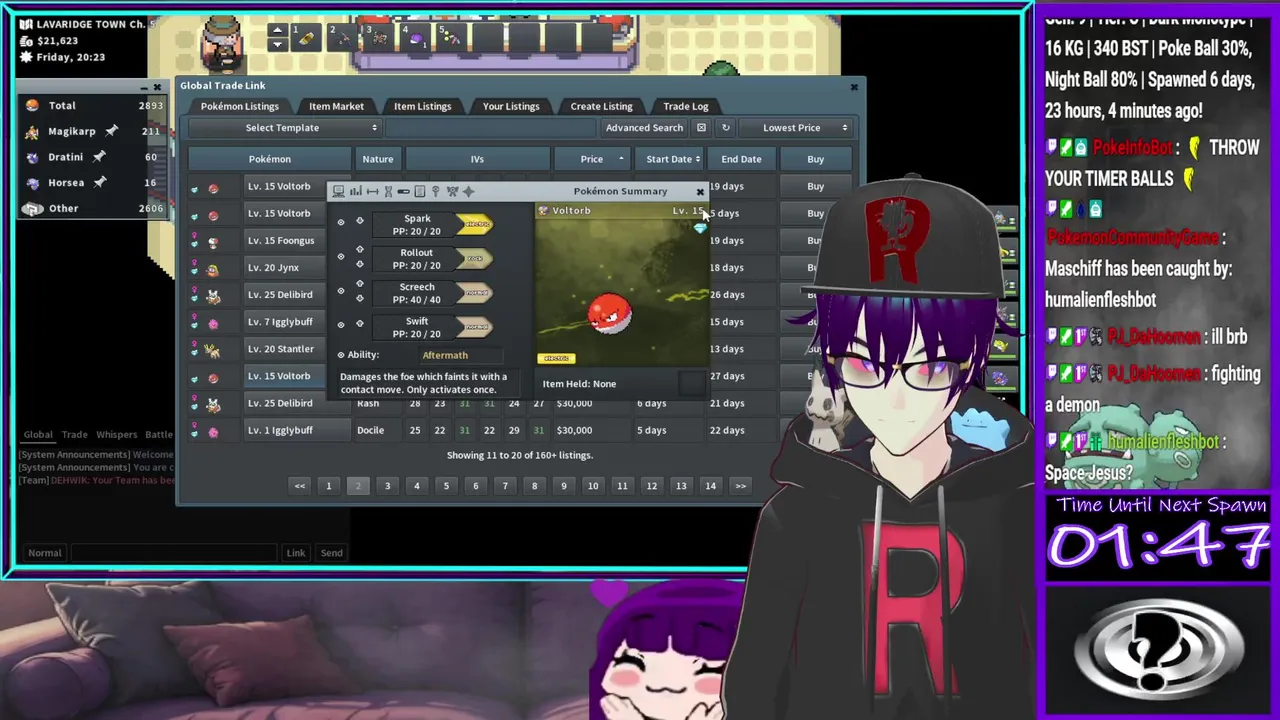This screenshot has width=1280, height=720.
Task: Open the hourglass tab in Pokémon Summary
Action: (x=388, y=191)
